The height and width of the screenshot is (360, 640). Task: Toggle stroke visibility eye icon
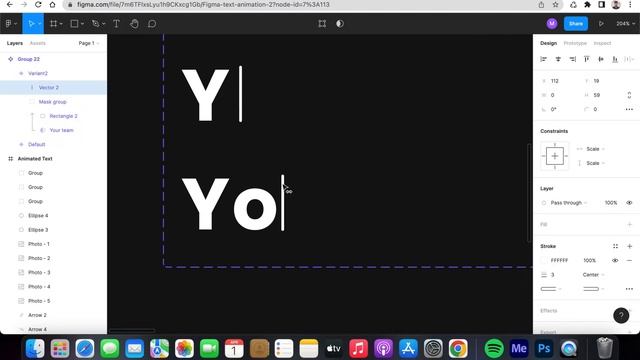615,260
